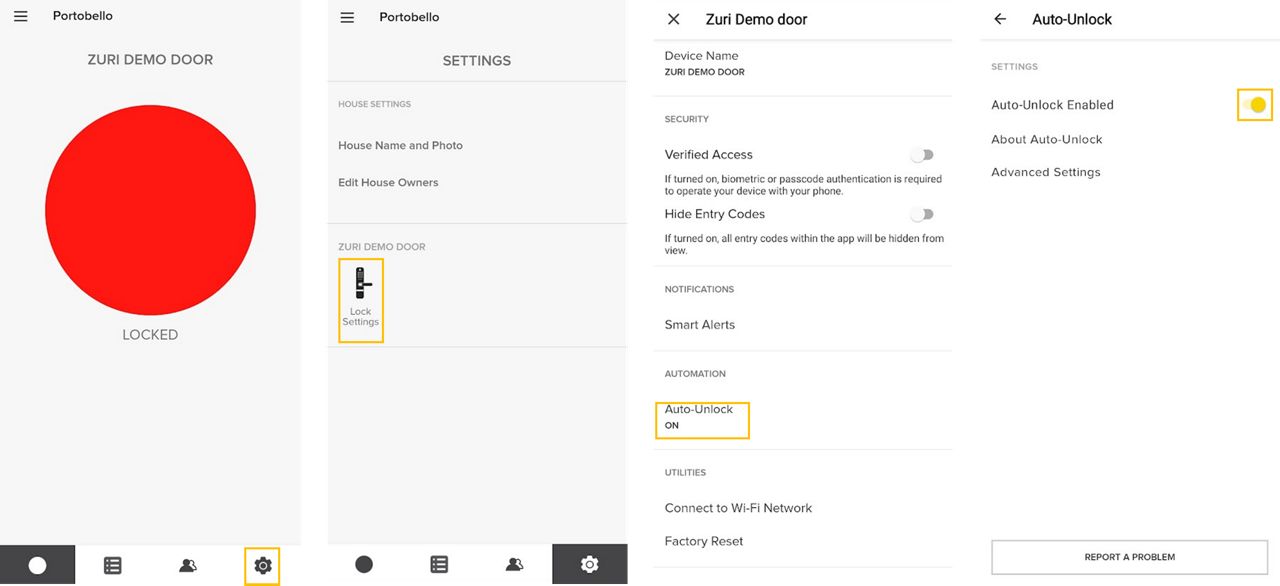
Task: Click the Report a Problem button
Action: [x=1129, y=557]
